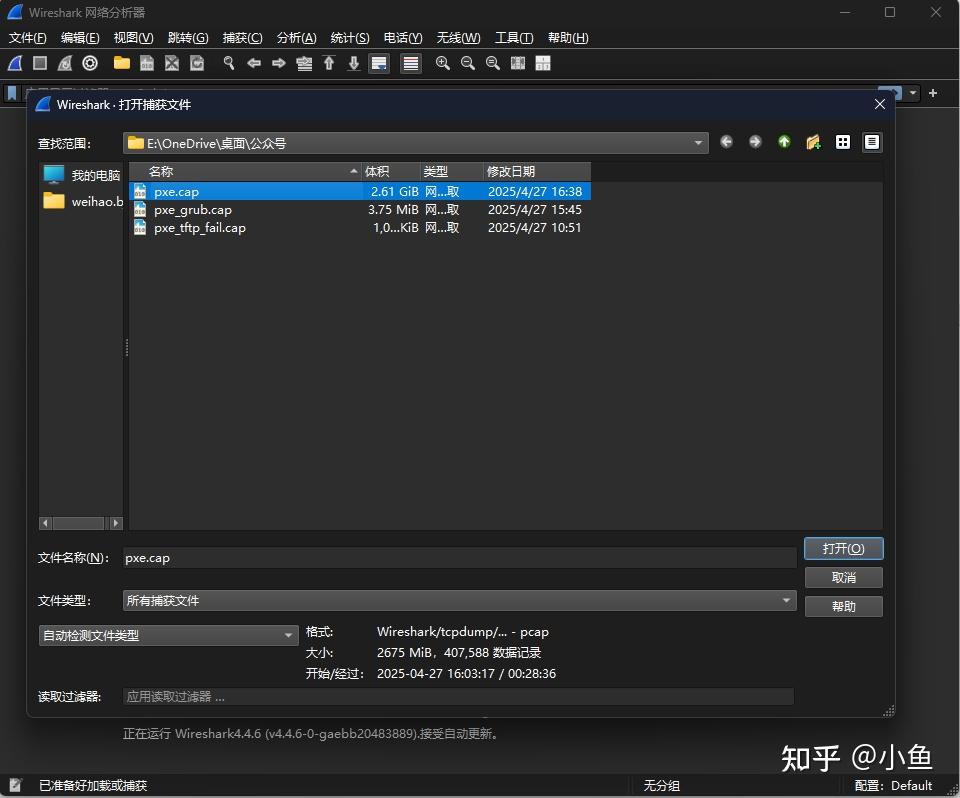Switch dialog to list view

(x=843, y=142)
